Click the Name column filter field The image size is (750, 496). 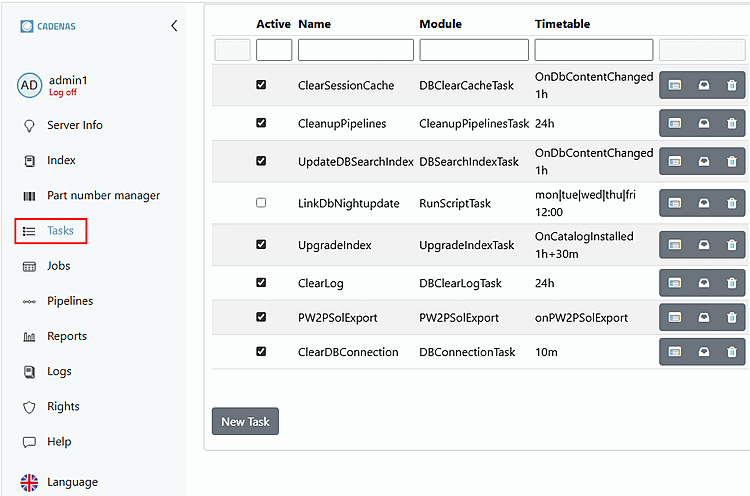355,50
